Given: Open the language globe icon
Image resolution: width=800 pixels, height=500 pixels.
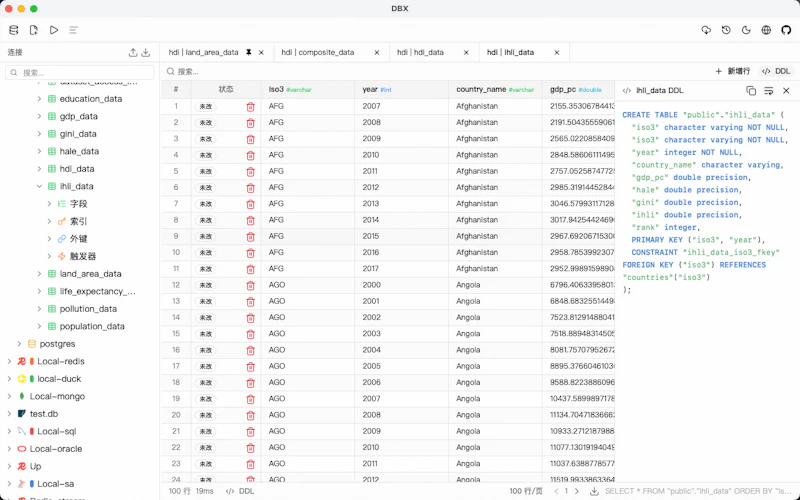Looking at the screenshot, I should pyautogui.click(x=766, y=30).
